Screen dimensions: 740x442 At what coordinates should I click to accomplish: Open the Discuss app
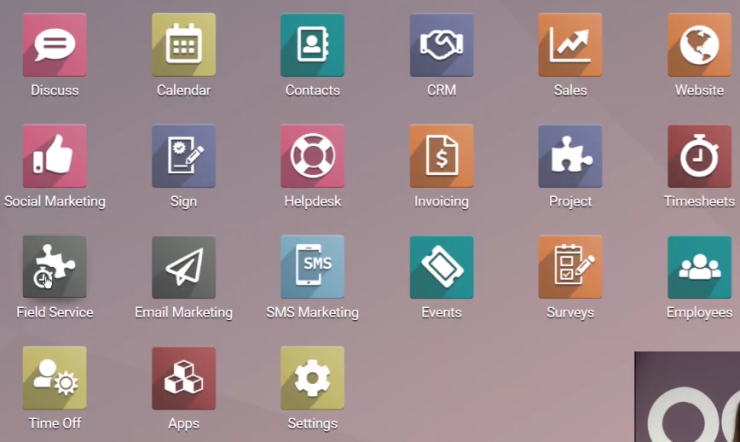coord(55,45)
